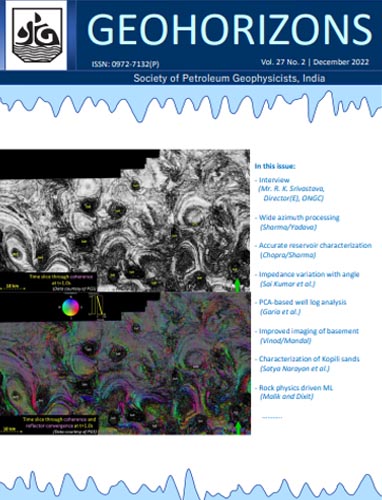
Task: Click the 'coherence and reflector convergence' caption
Action: [59, 422]
